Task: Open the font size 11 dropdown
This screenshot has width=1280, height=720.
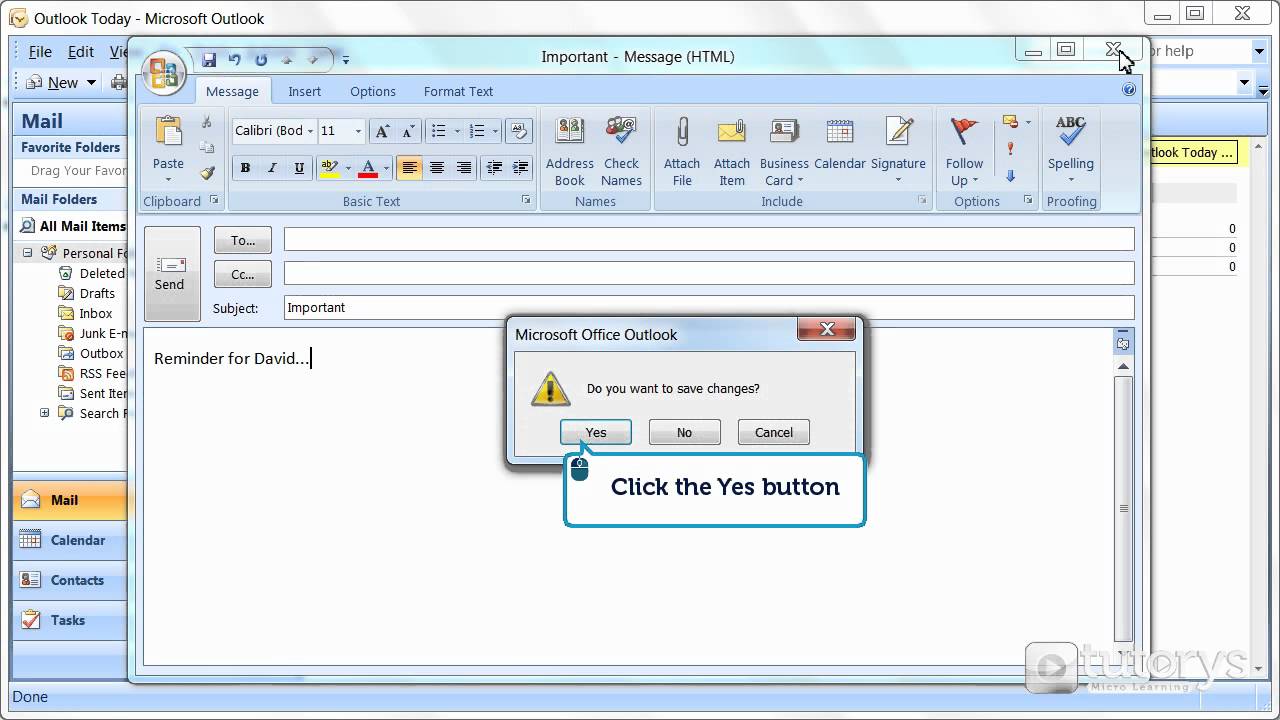Action: (x=358, y=131)
